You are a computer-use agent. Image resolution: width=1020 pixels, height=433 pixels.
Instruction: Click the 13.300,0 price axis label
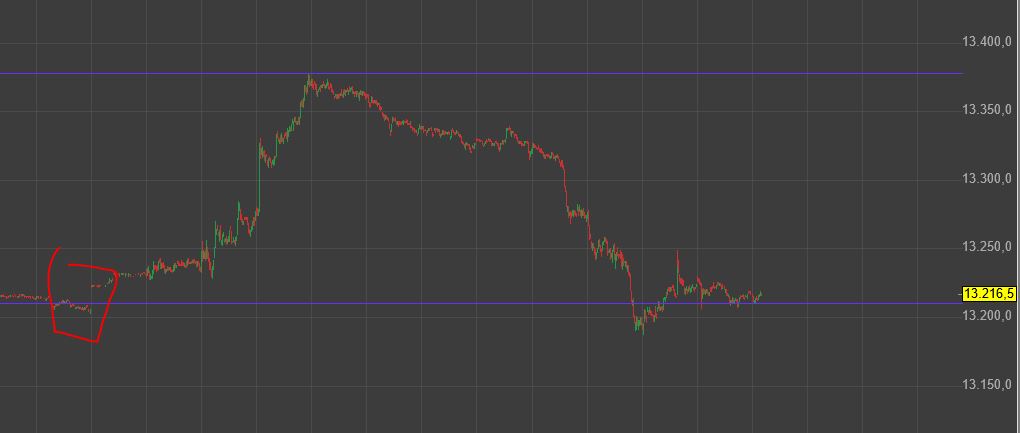987,178
